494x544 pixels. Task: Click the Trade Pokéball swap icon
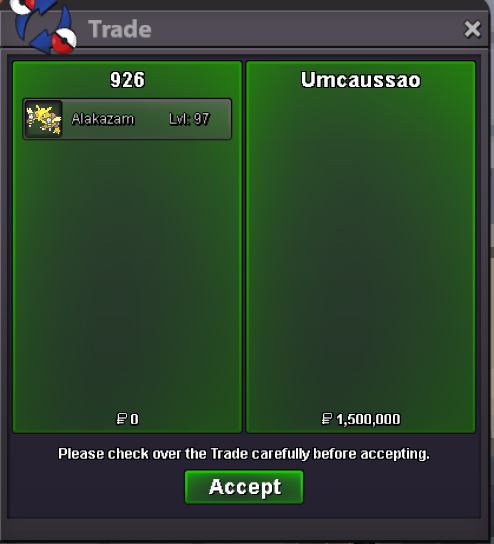pos(43,26)
